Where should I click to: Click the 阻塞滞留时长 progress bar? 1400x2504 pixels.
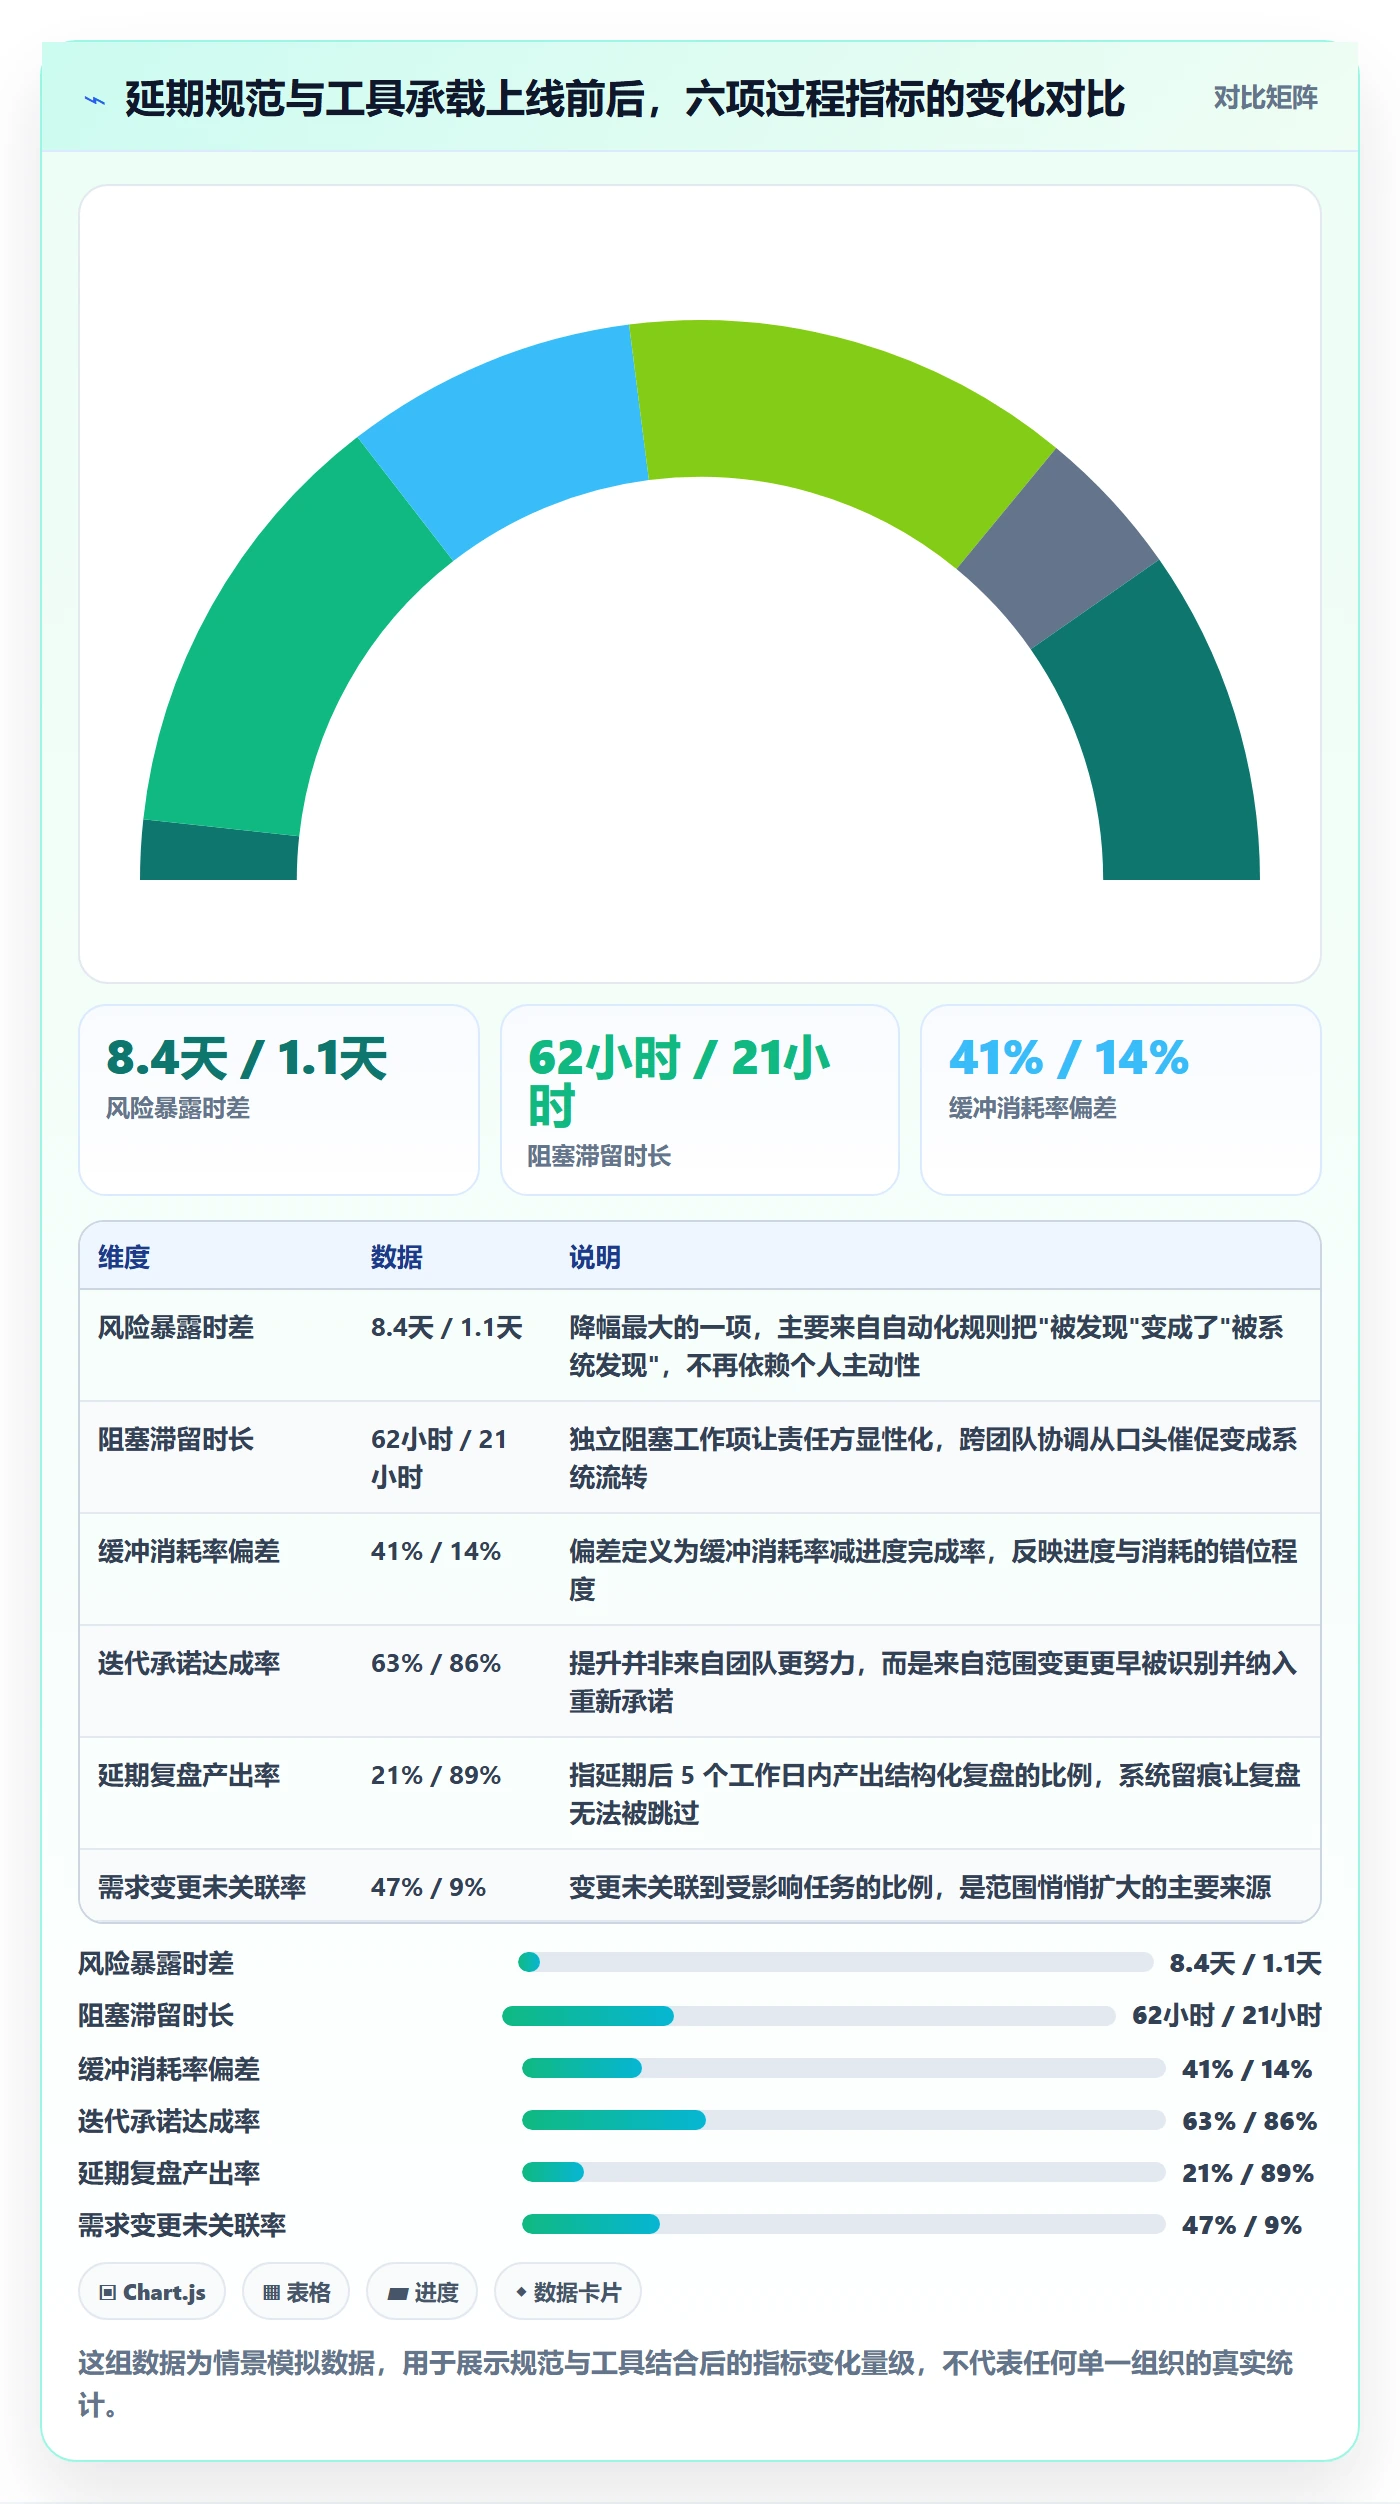click(x=809, y=2015)
